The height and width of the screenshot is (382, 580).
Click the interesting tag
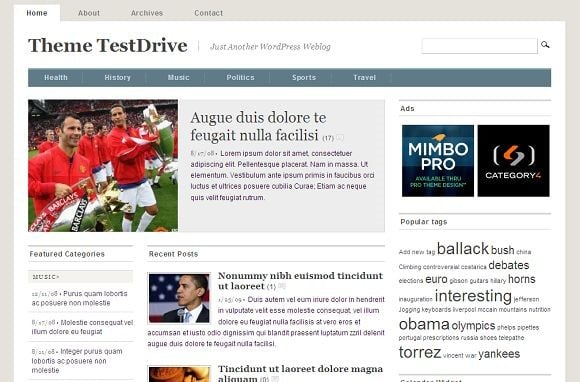click(x=473, y=296)
